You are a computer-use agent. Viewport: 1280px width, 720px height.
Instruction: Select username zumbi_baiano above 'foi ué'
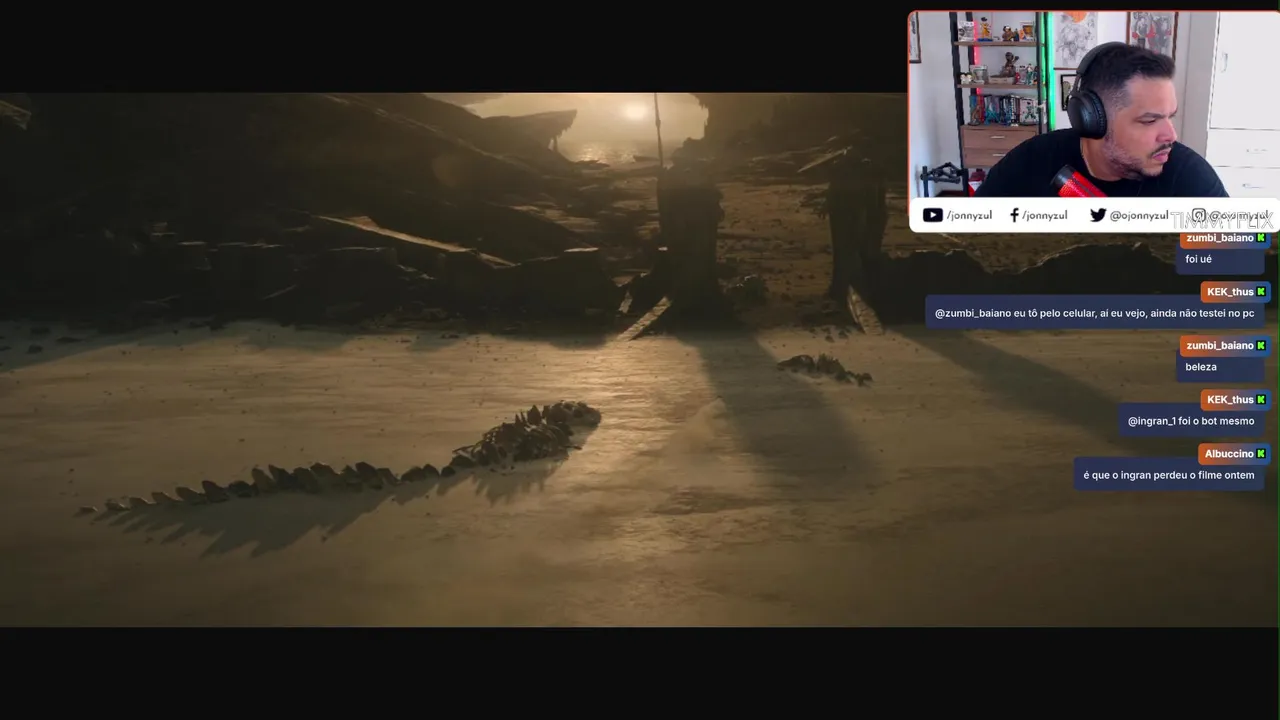point(1220,238)
